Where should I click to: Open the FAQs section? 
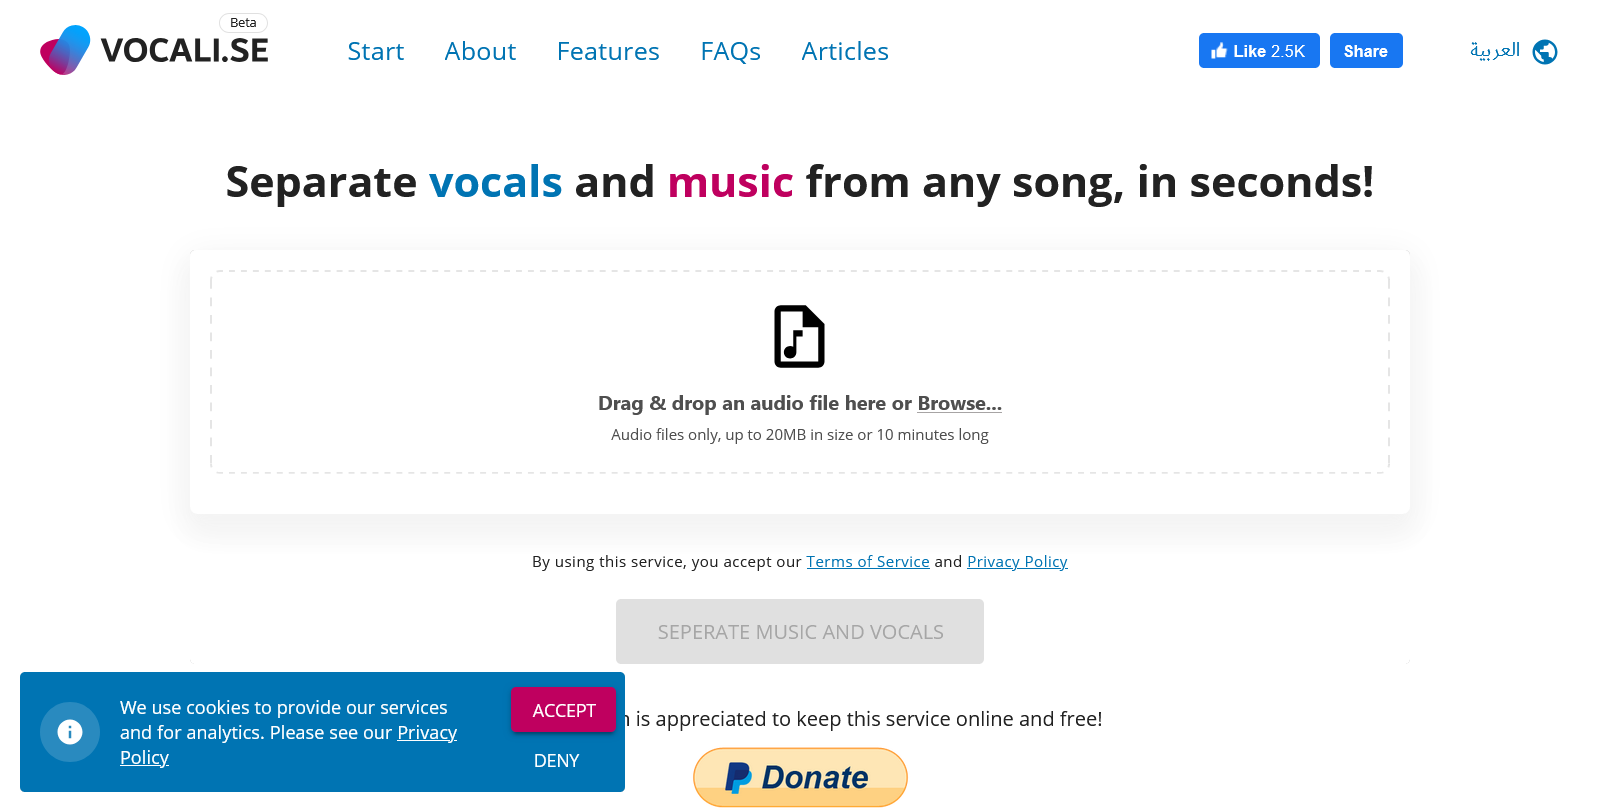(731, 51)
